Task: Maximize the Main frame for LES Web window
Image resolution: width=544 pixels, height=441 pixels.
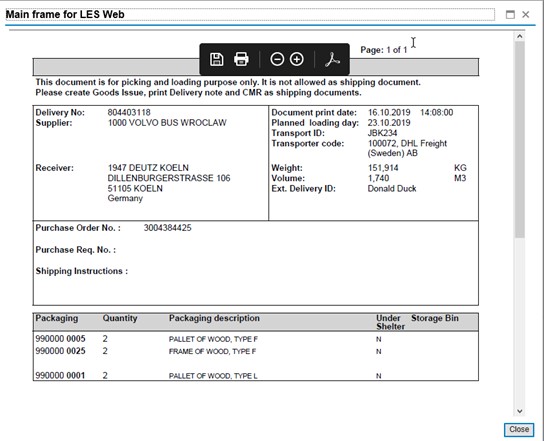Action: (510, 15)
